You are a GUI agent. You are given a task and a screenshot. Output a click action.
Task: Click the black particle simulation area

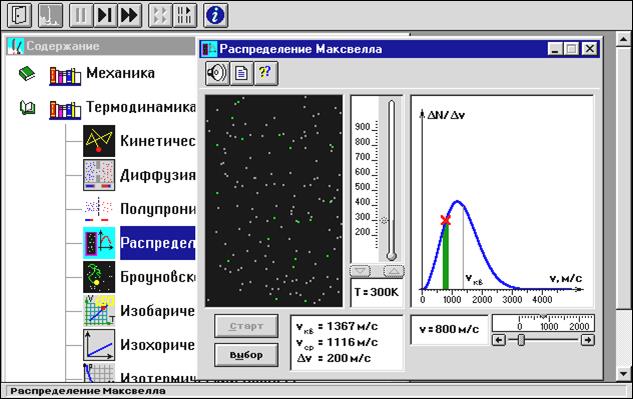pos(274,201)
